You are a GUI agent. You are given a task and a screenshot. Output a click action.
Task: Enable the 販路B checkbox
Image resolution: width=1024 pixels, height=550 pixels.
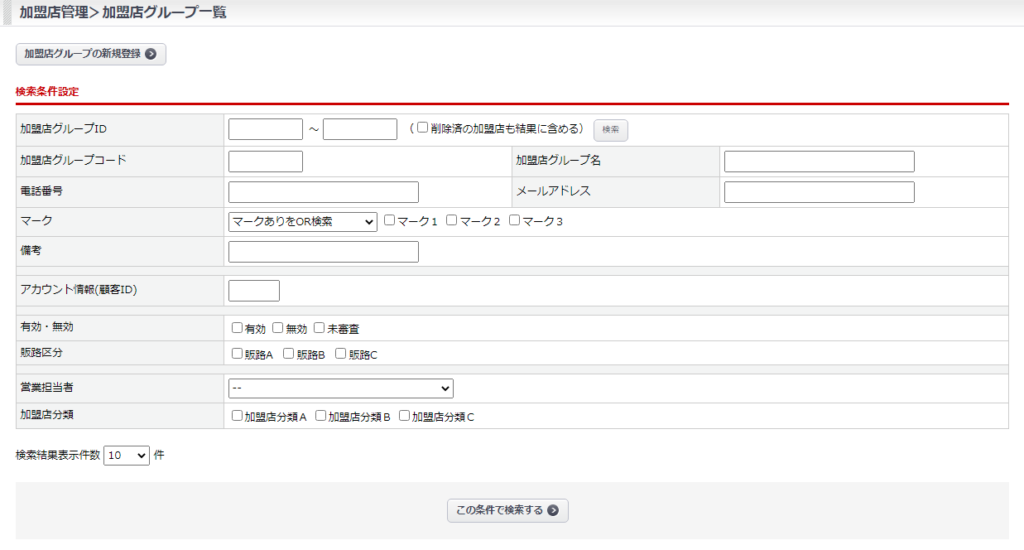289,353
